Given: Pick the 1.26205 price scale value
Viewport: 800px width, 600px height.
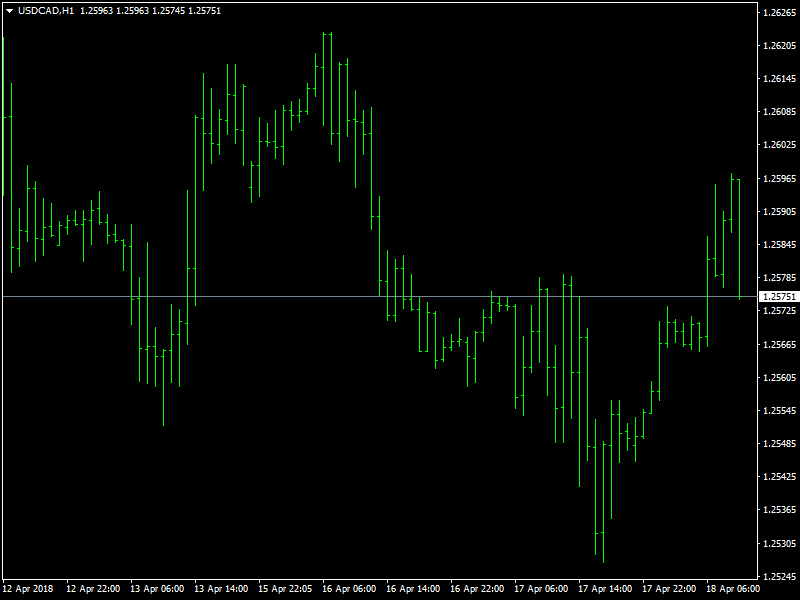Looking at the screenshot, I should click(779, 46).
